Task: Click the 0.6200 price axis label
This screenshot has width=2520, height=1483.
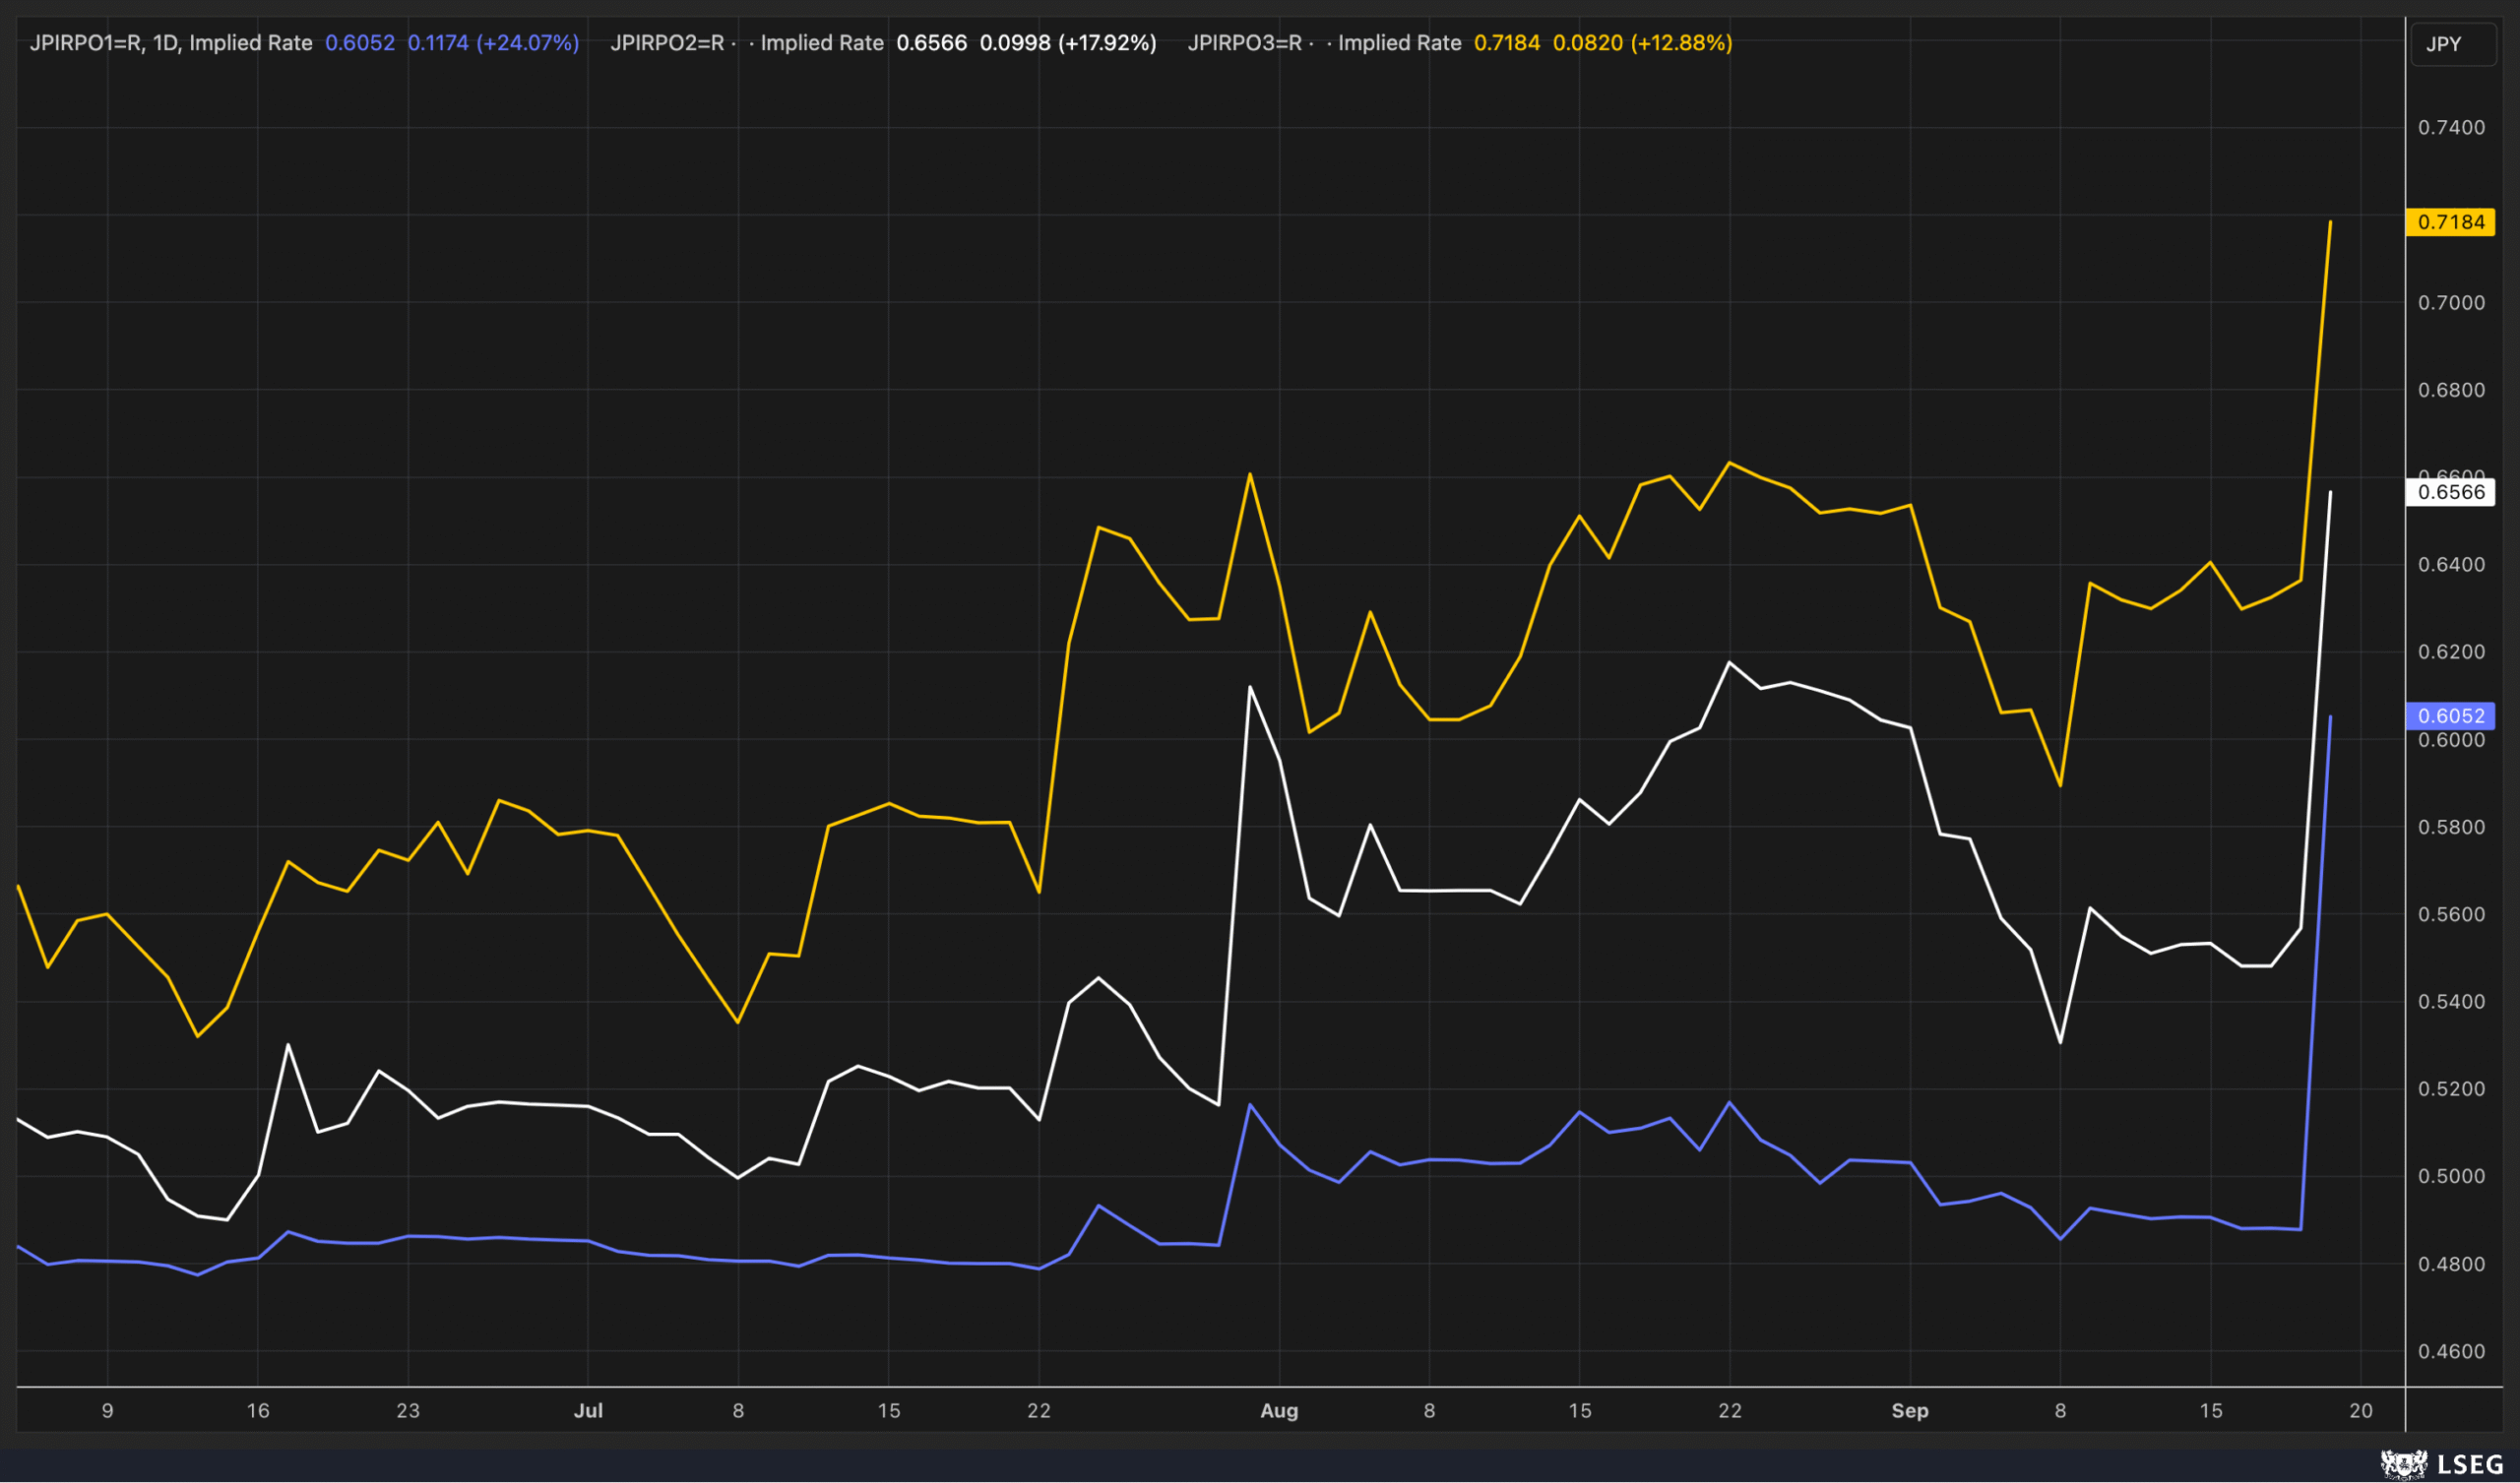Action: click(x=2451, y=652)
